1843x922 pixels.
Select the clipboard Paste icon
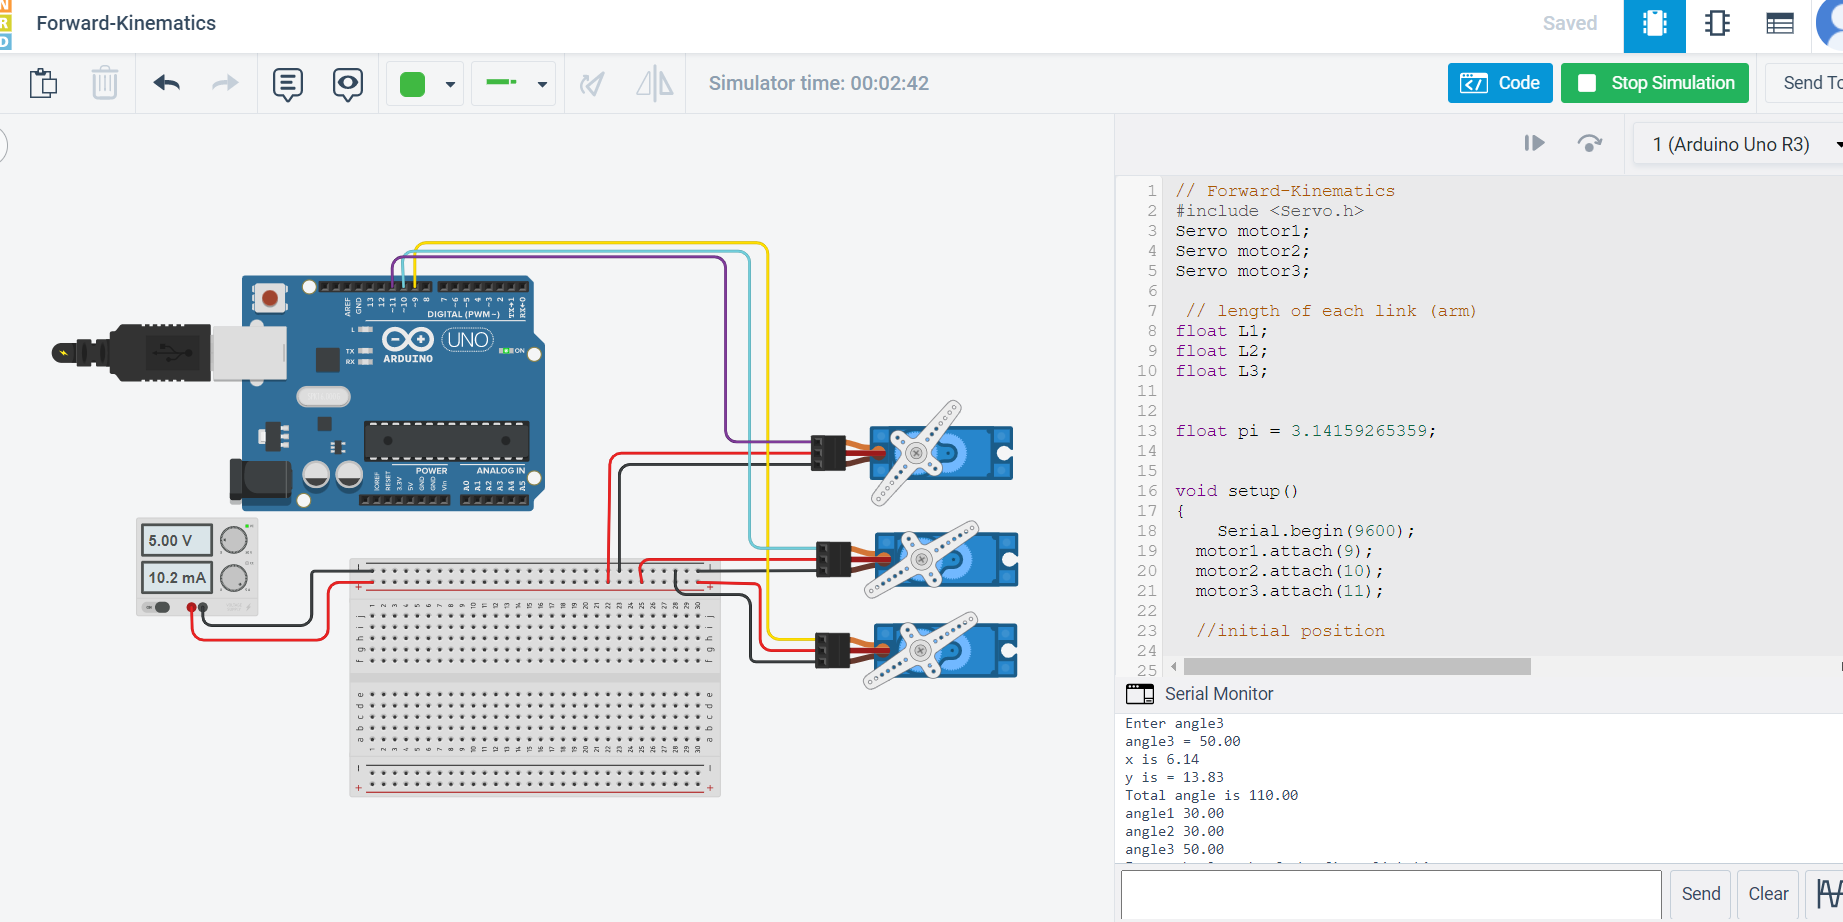pos(43,83)
